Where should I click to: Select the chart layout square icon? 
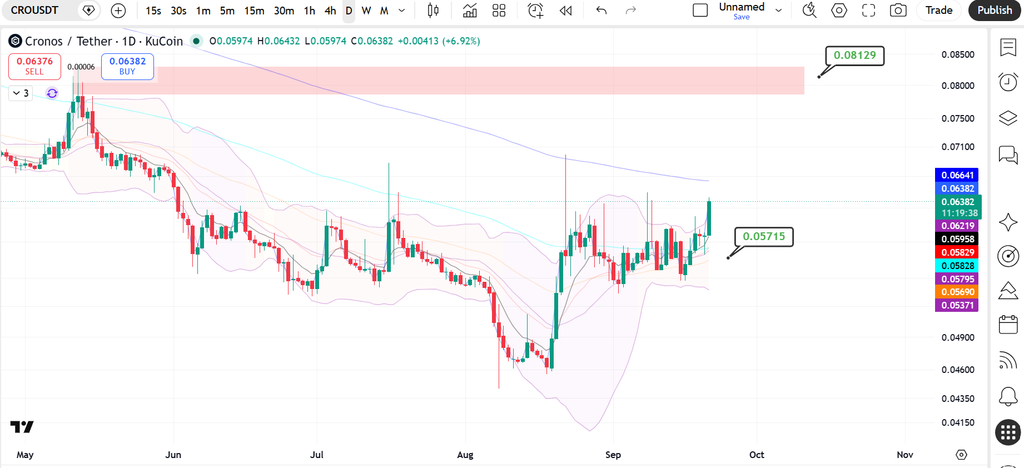(x=700, y=10)
